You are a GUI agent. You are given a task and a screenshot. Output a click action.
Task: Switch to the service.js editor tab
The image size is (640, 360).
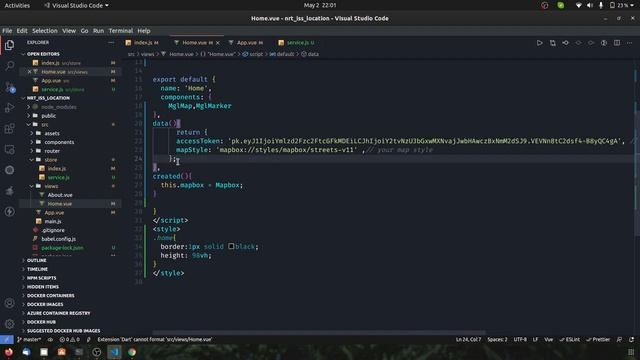298,43
